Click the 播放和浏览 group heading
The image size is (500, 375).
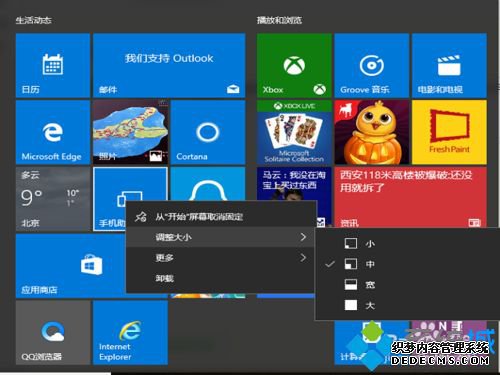pyautogui.click(x=279, y=20)
